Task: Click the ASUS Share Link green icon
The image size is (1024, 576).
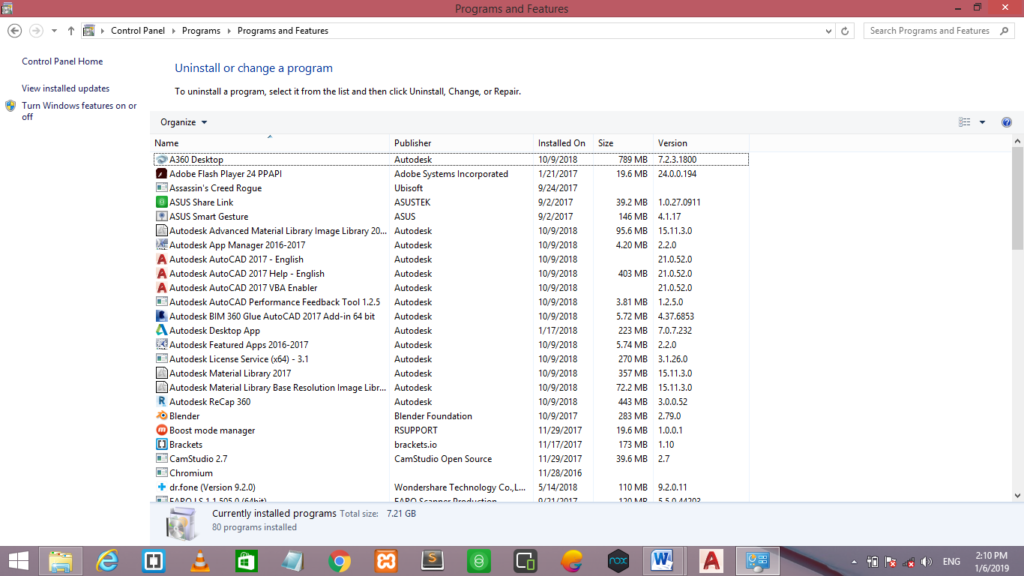Action: click(x=161, y=202)
